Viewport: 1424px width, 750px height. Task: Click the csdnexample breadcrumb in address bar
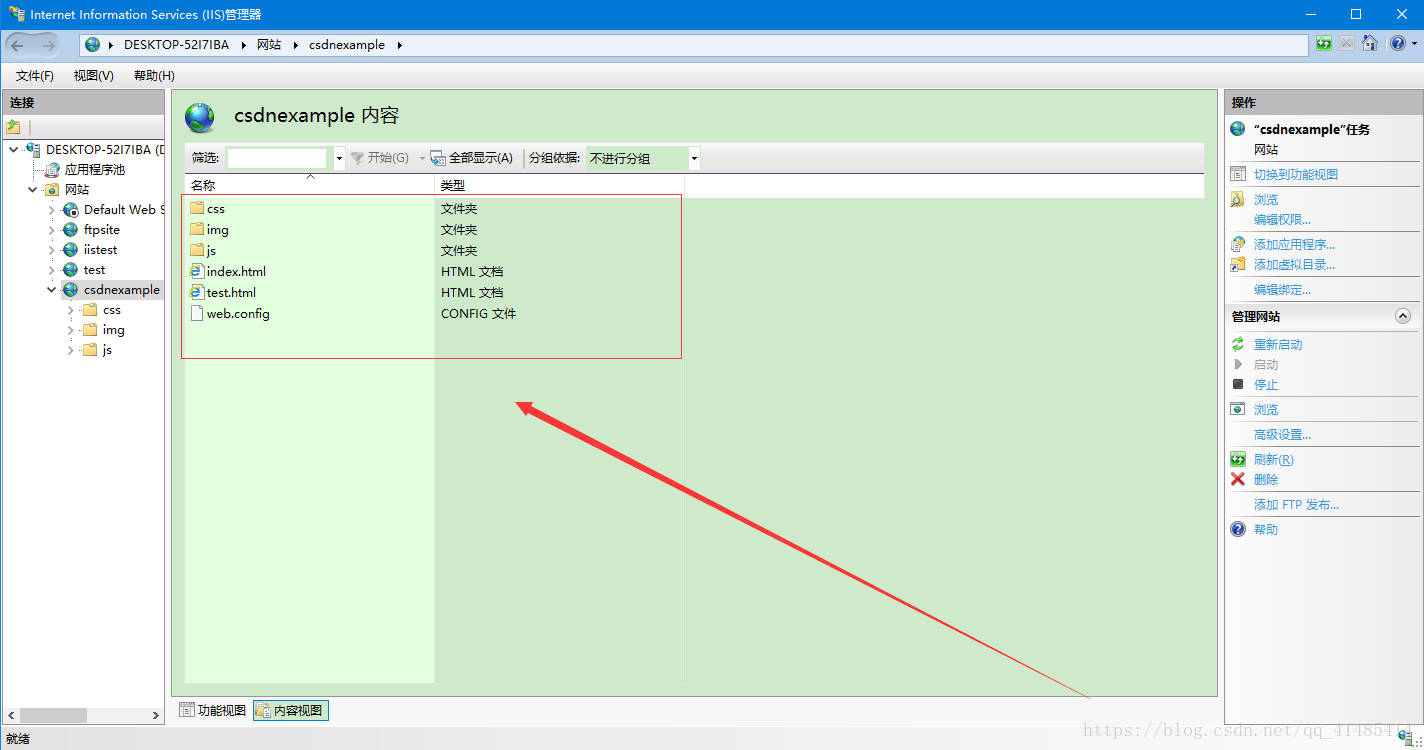tap(347, 45)
